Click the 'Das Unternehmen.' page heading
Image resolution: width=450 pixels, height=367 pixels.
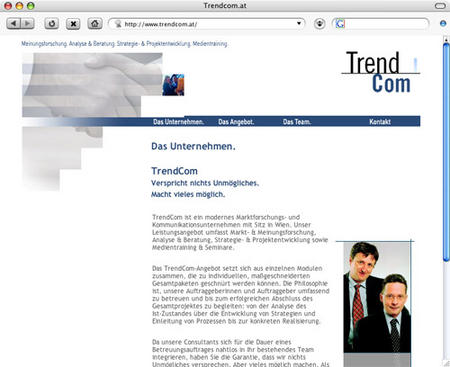[x=193, y=146]
